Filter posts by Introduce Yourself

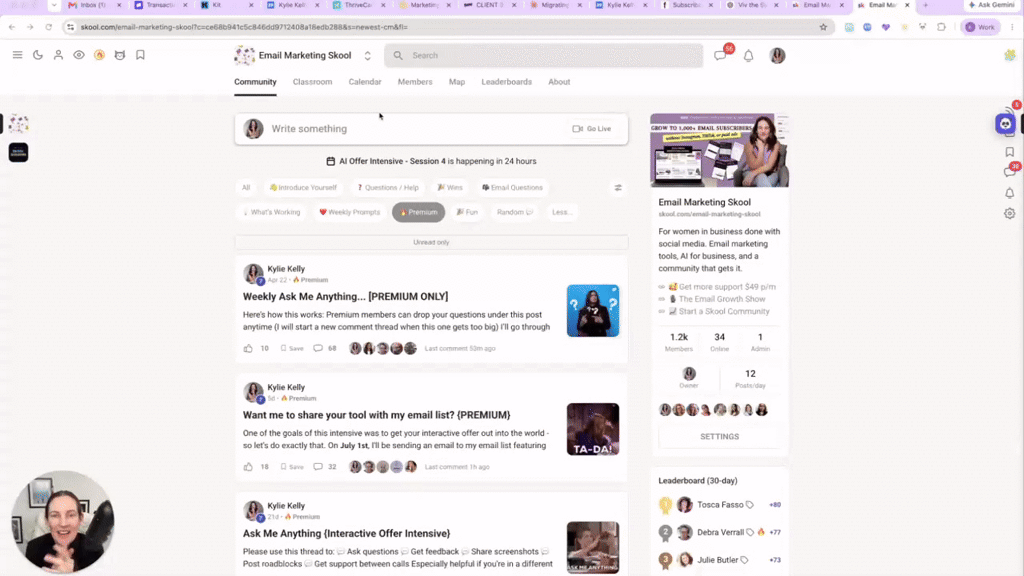click(303, 187)
